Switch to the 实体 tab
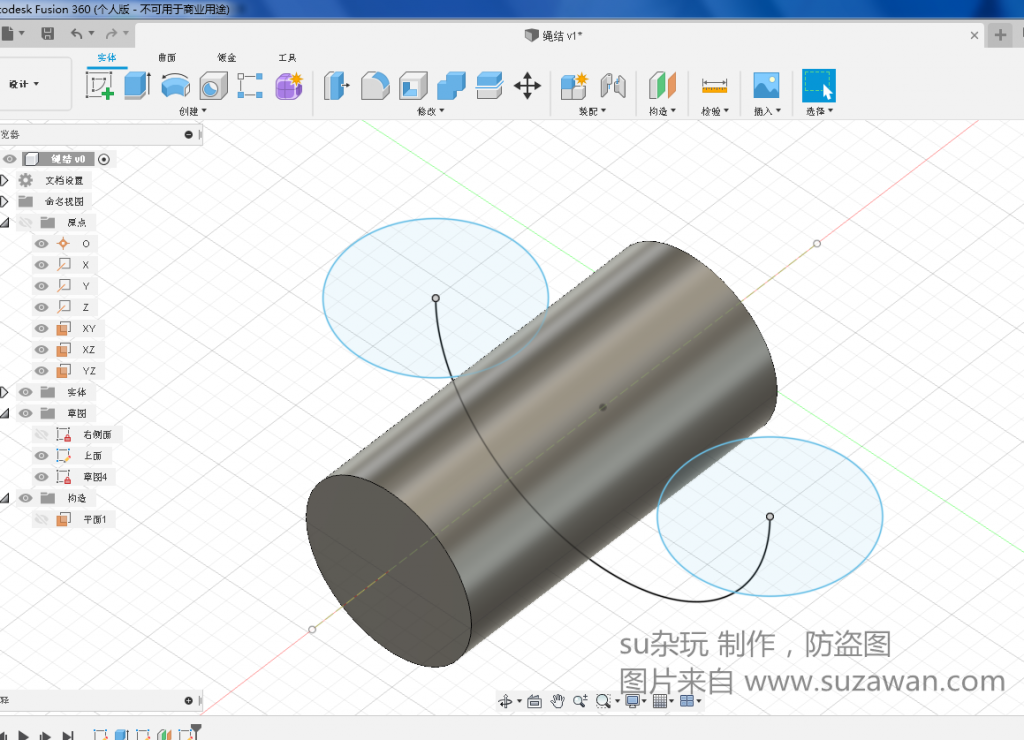The image size is (1024, 740). point(106,57)
